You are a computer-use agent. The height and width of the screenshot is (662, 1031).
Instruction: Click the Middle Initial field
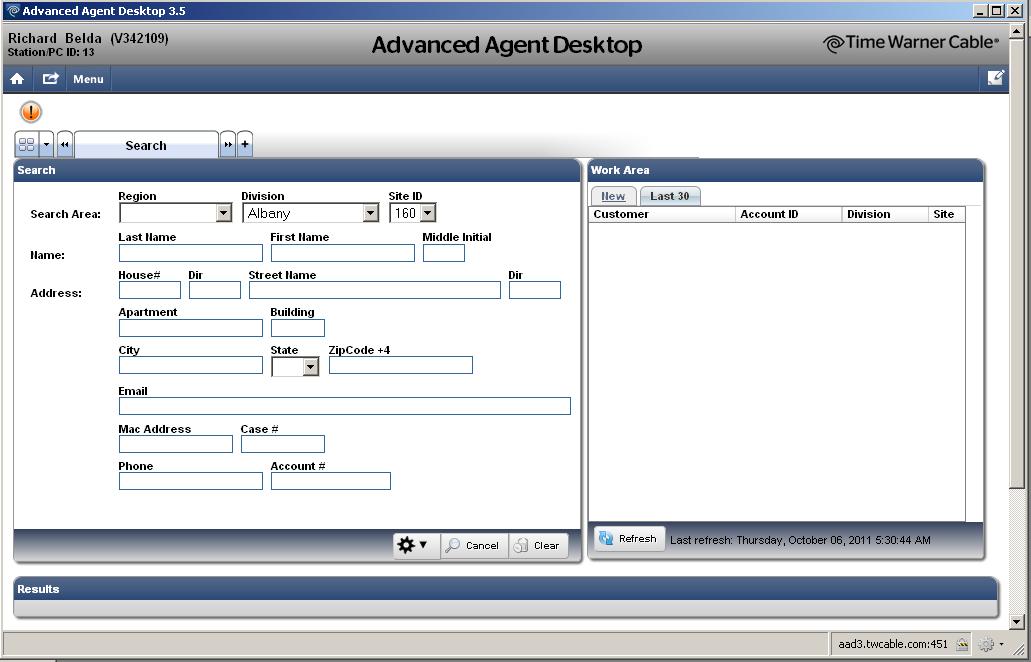pyautogui.click(x=444, y=253)
